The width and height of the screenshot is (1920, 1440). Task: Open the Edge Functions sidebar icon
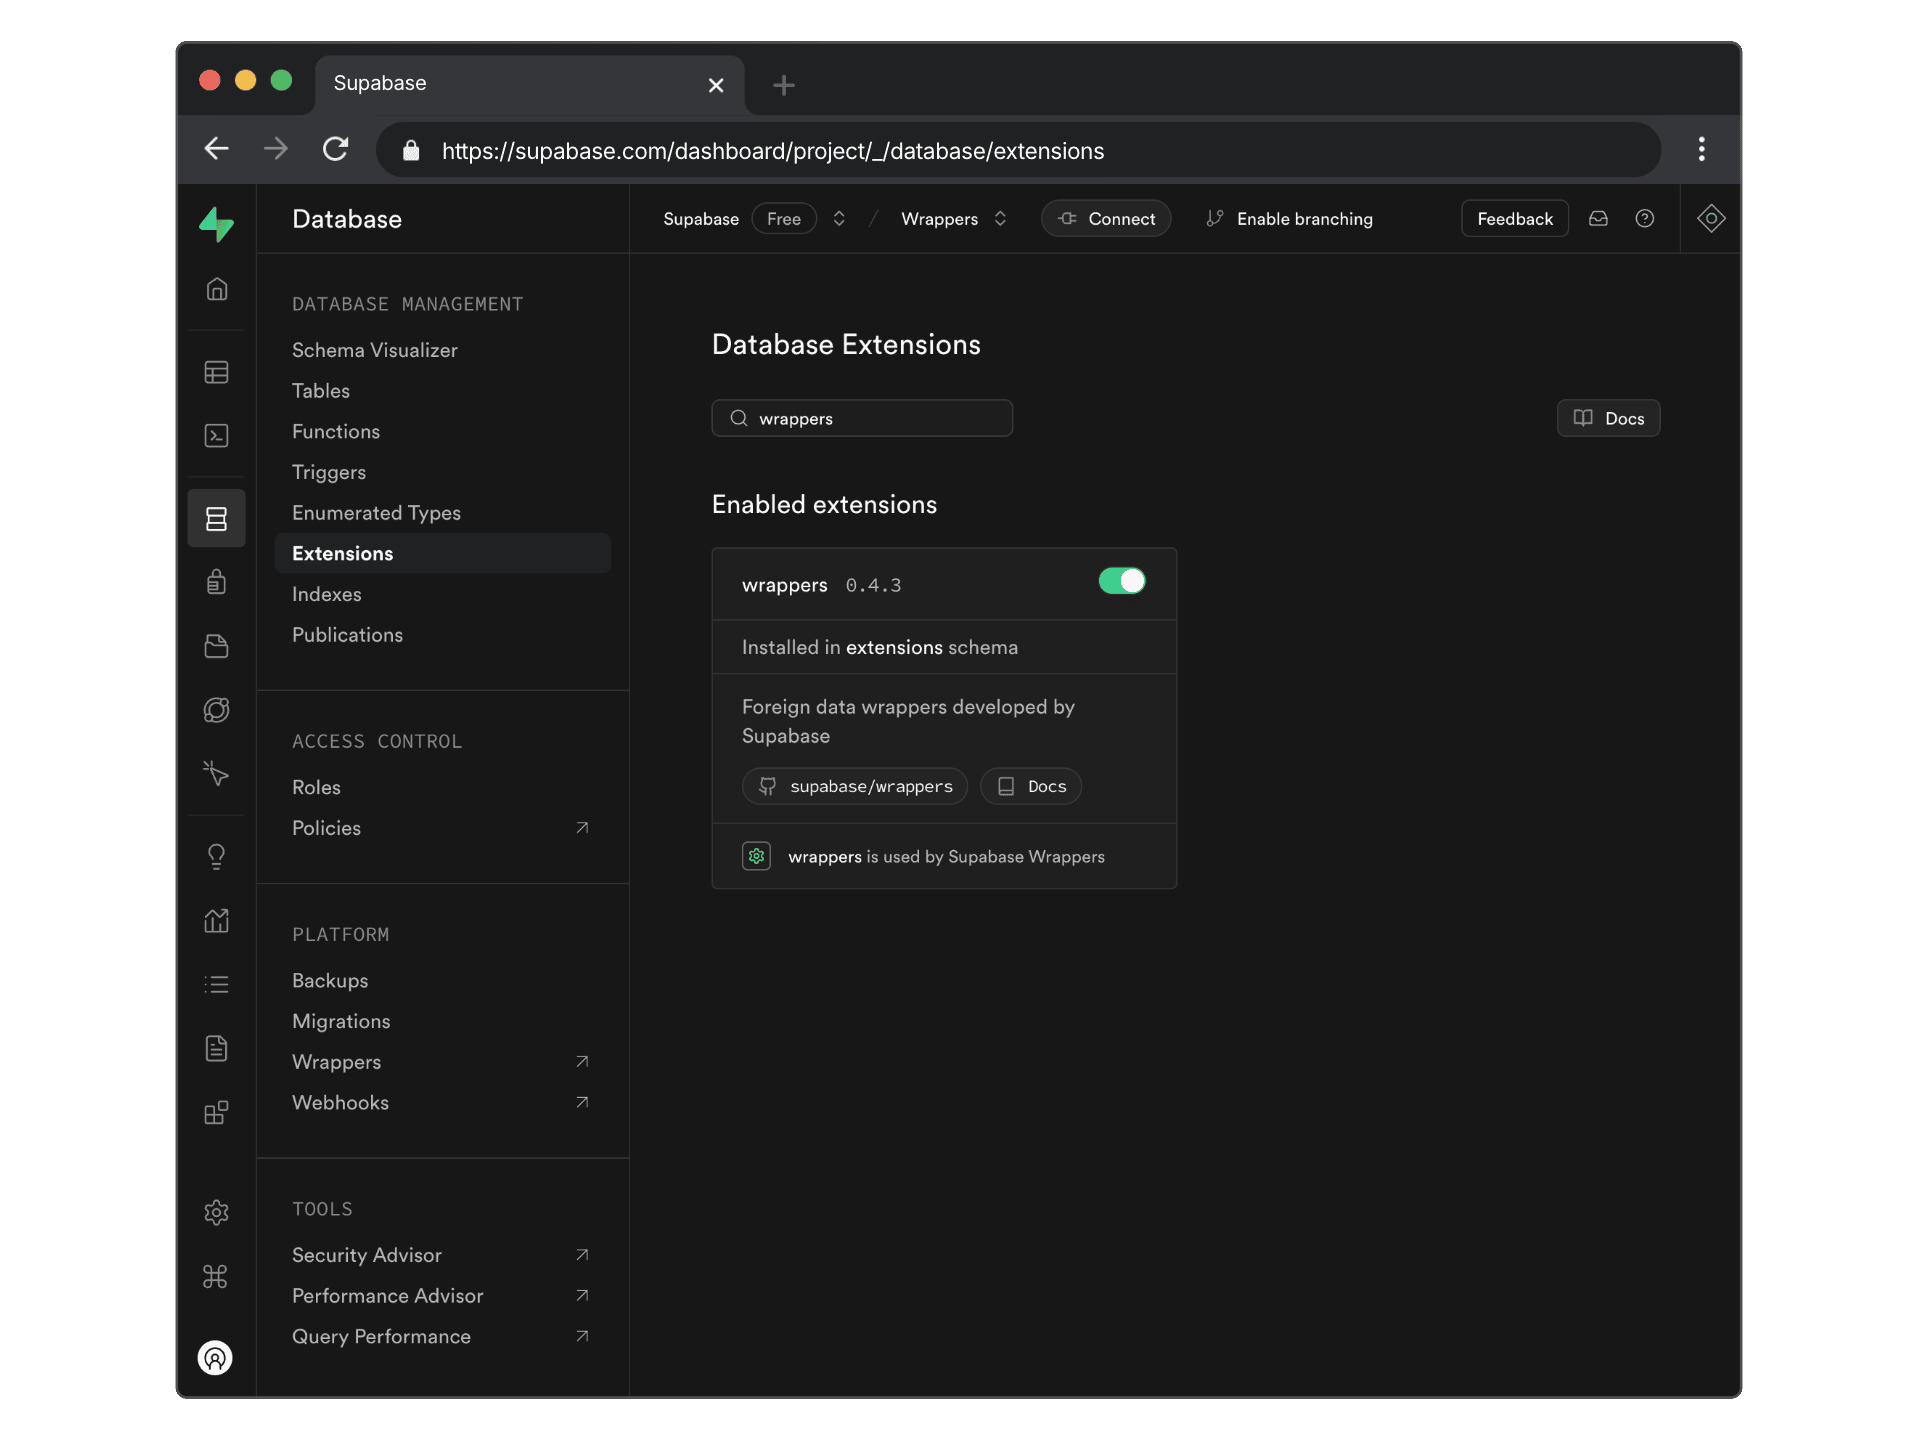point(217,710)
